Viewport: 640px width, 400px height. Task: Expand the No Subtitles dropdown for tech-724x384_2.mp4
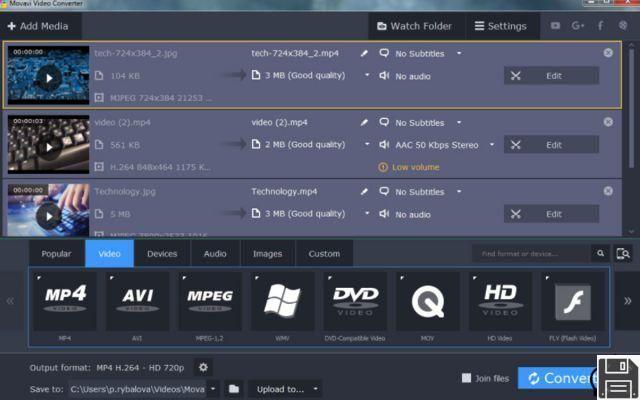(459, 53)
